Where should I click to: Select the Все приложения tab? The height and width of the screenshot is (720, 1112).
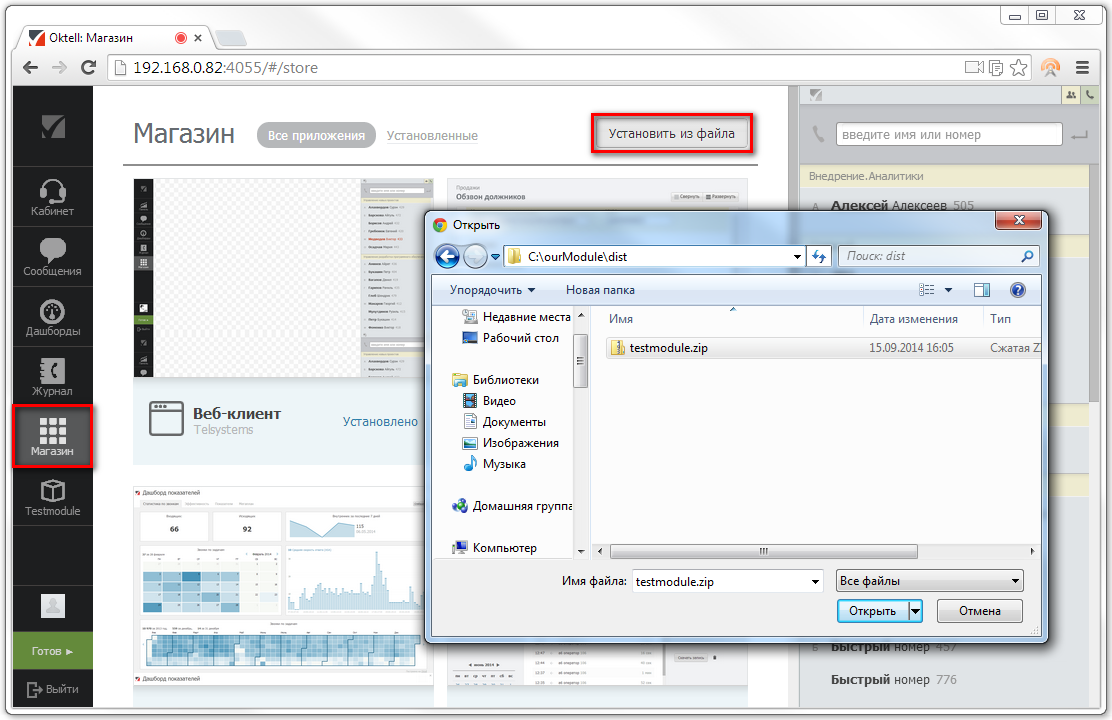click(x=316, y=136)
